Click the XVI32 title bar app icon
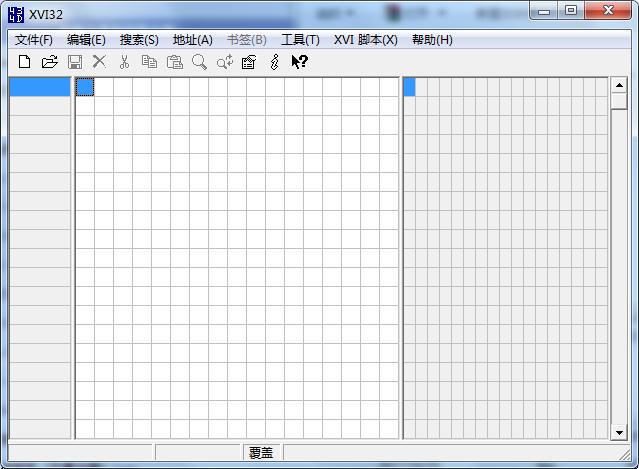Image resolution: width=639 pixels, height=469 pixels. coord(16,15)
